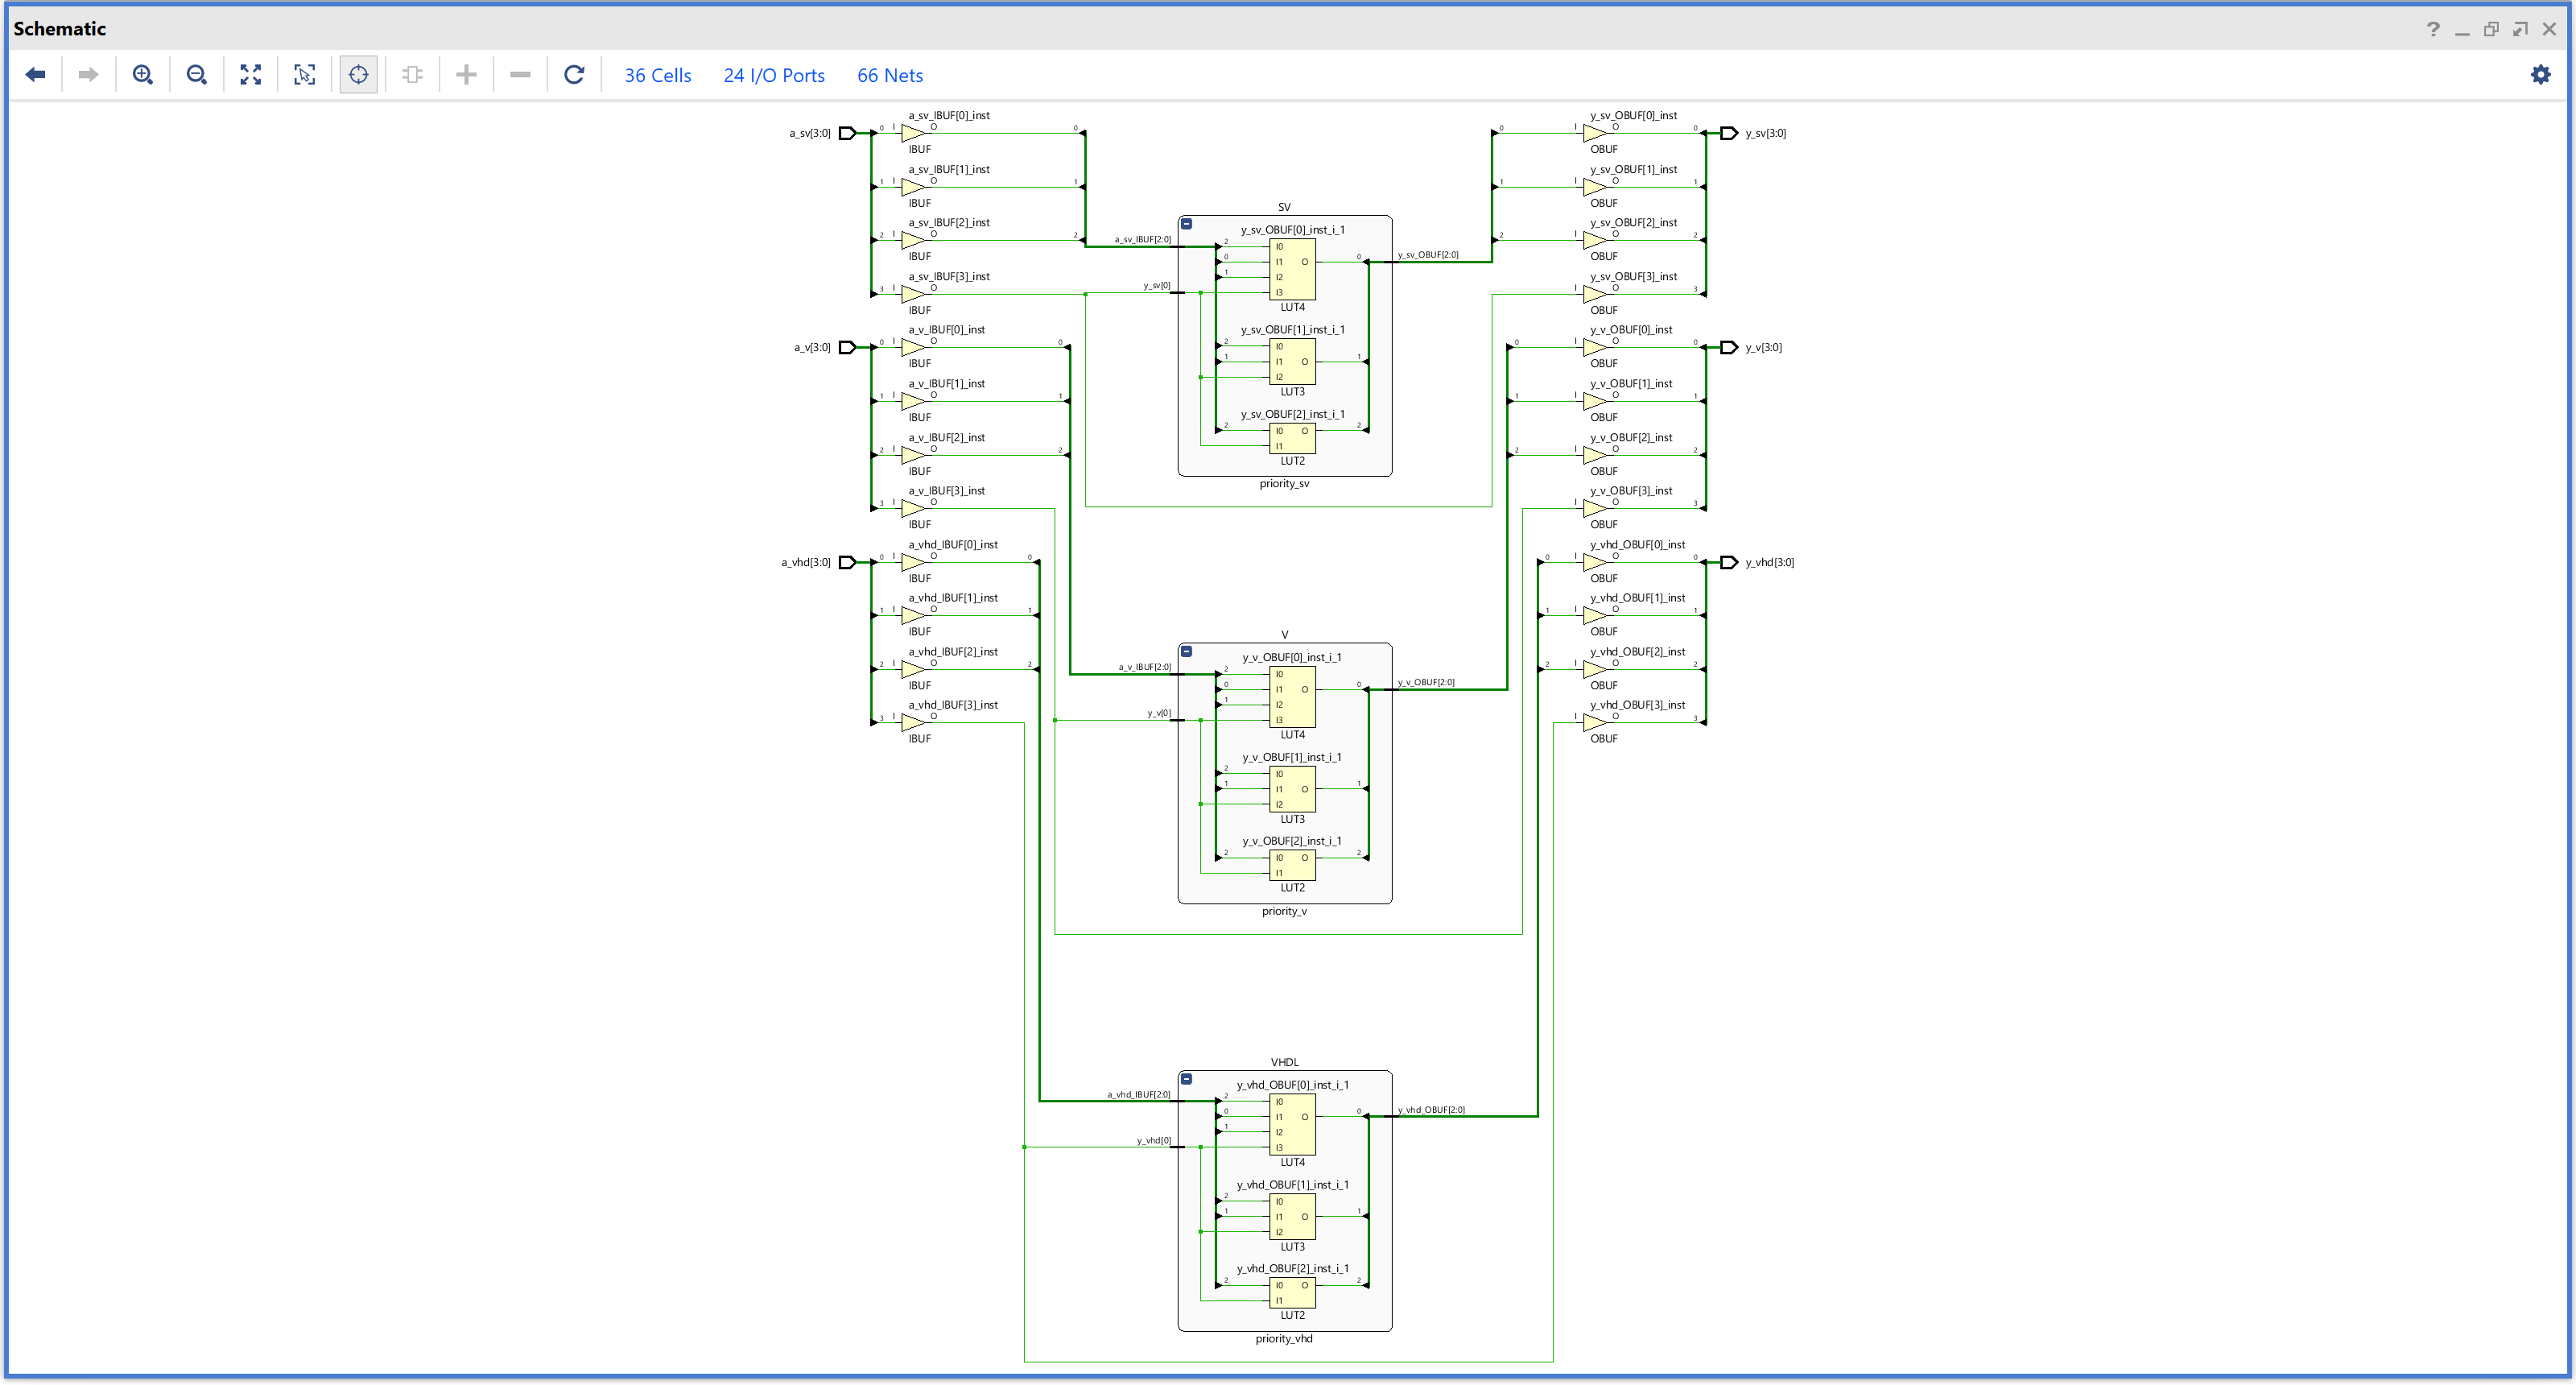Click the back navigation arrow
2576x1385 pixels.
[x=35, y=75]
